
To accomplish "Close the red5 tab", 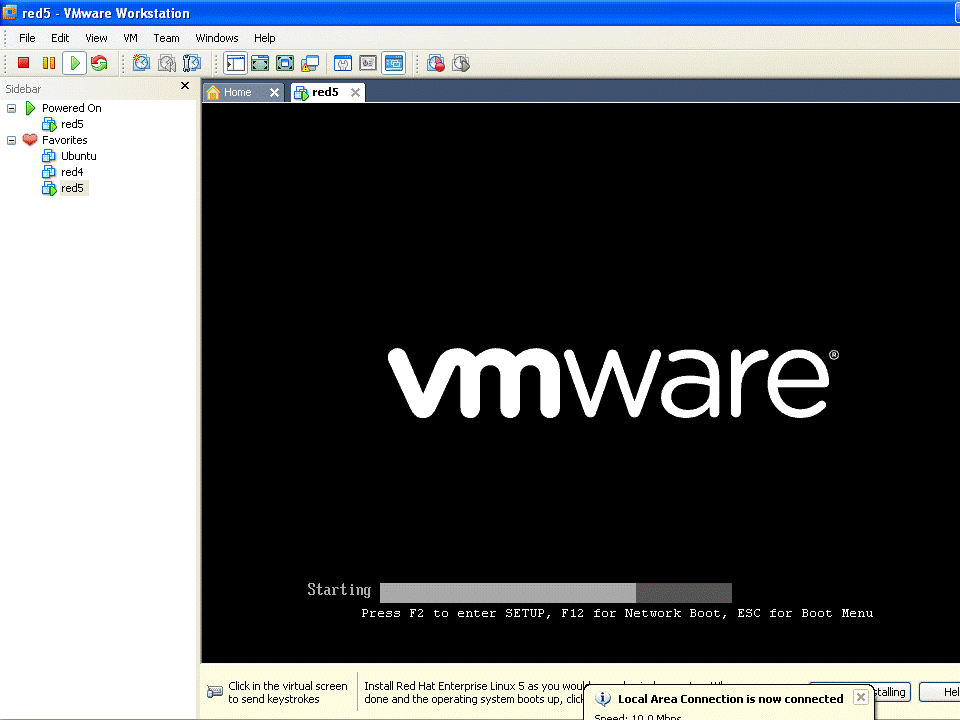I will (x=355, y=92).
